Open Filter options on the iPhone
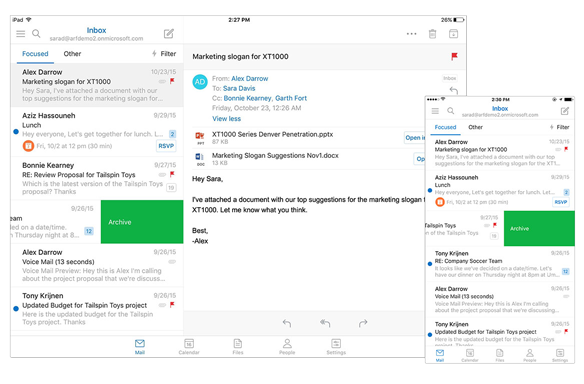 (560, 127)
